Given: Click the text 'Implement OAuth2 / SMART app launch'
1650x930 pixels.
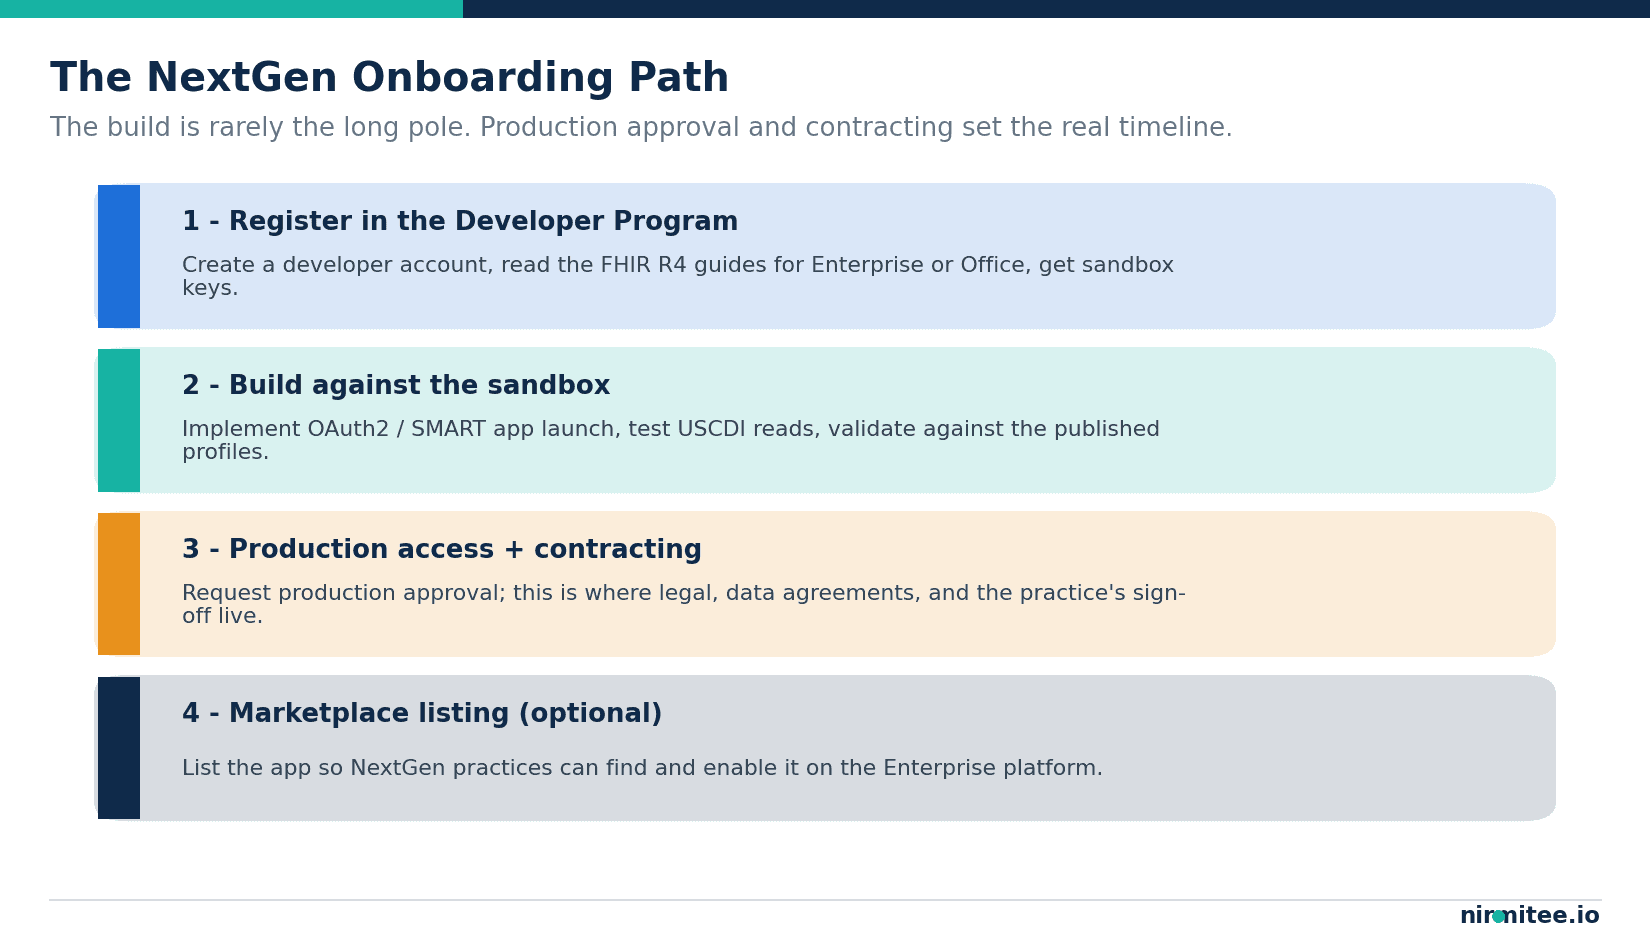Looking at the screenshot, I should click(x=400, y=430).
